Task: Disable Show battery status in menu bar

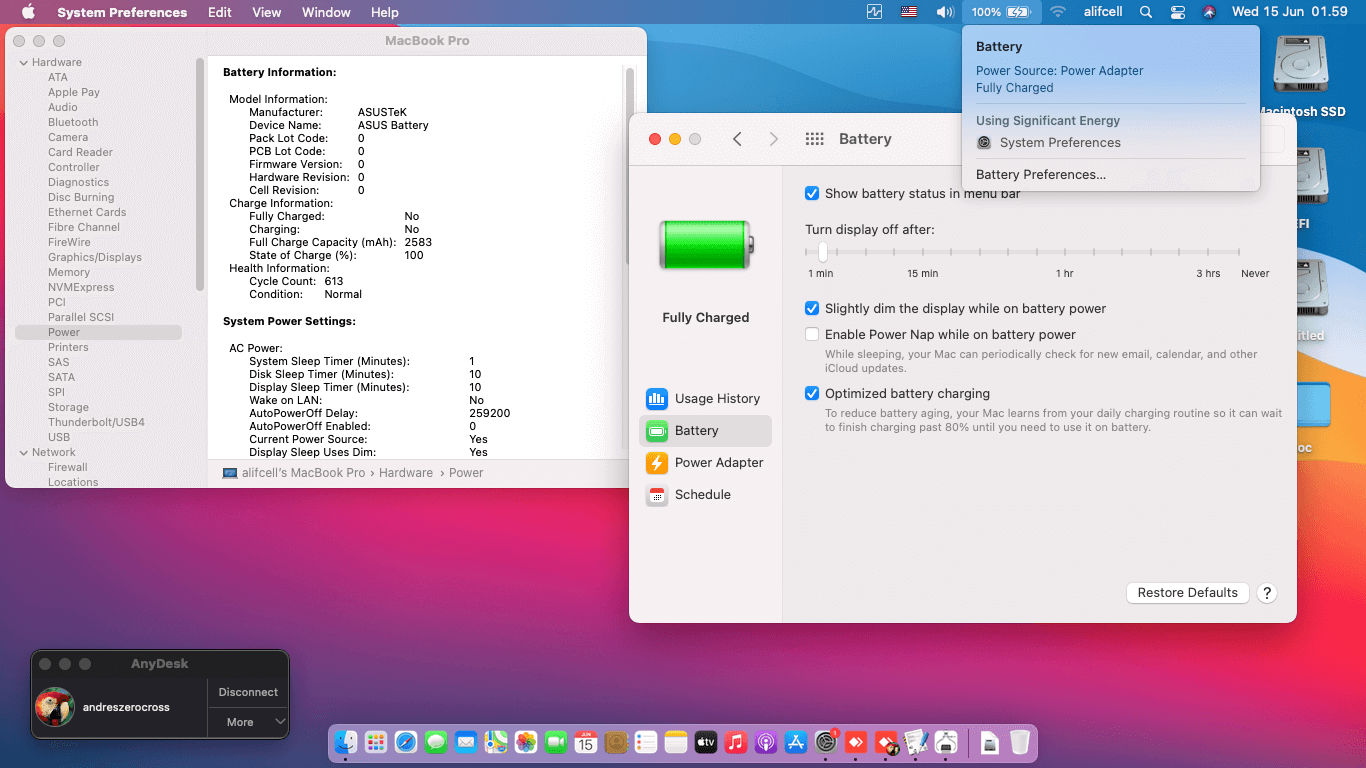Action: click(812, 193)
